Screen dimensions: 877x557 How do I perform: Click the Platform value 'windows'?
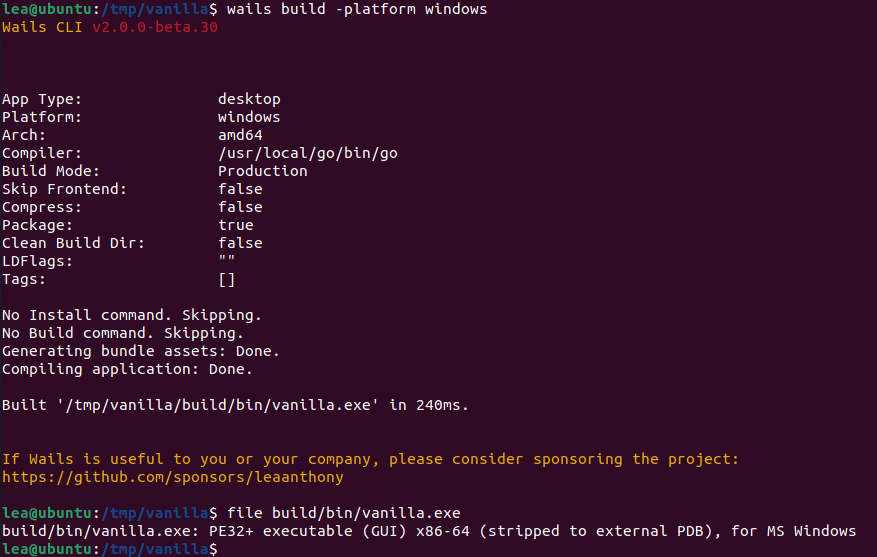pyautogui.click(x=249, y=117)
